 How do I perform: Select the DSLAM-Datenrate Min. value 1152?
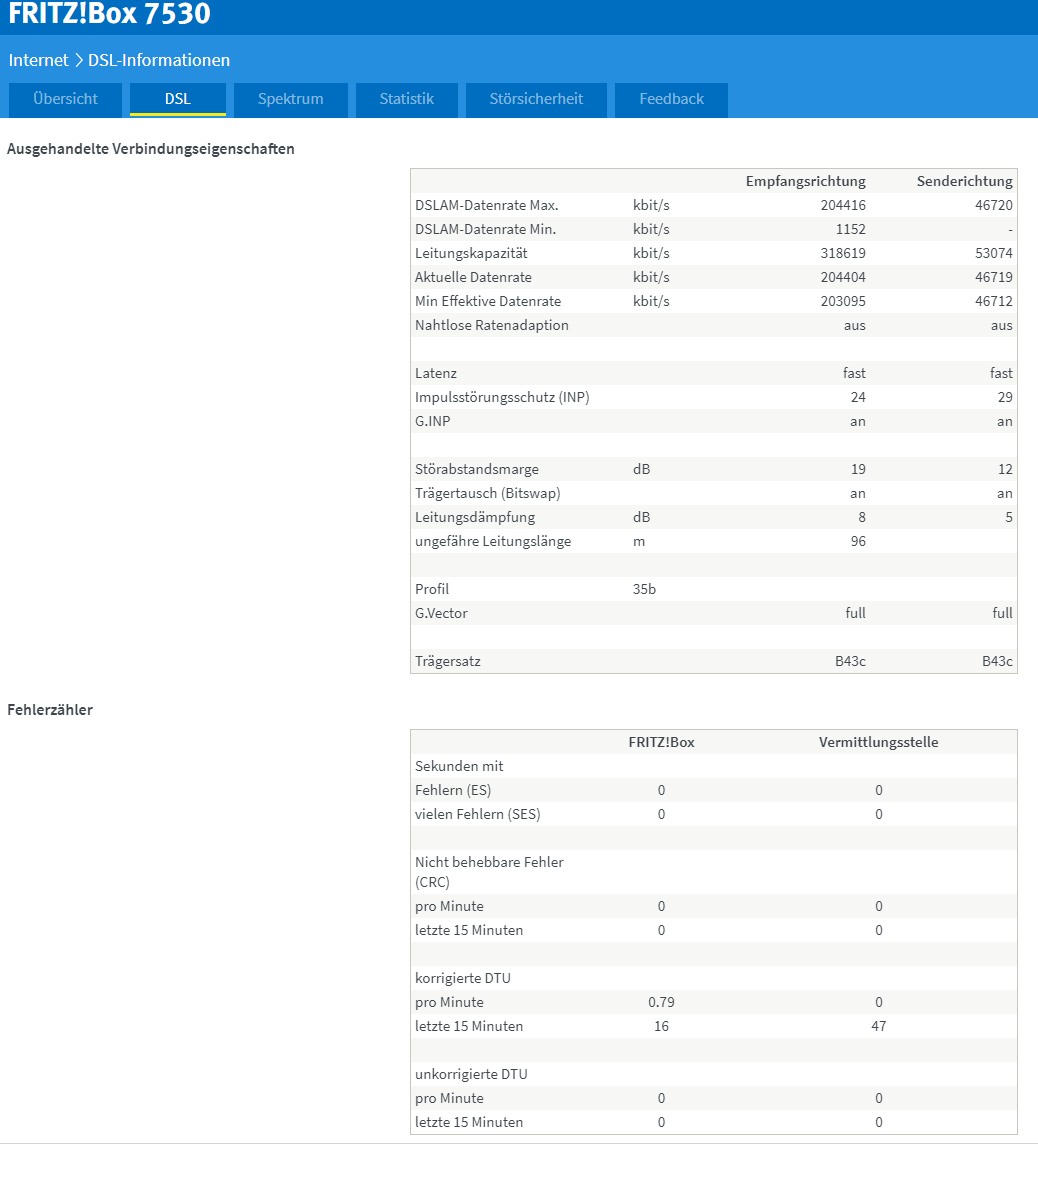[x=850, y=229]
